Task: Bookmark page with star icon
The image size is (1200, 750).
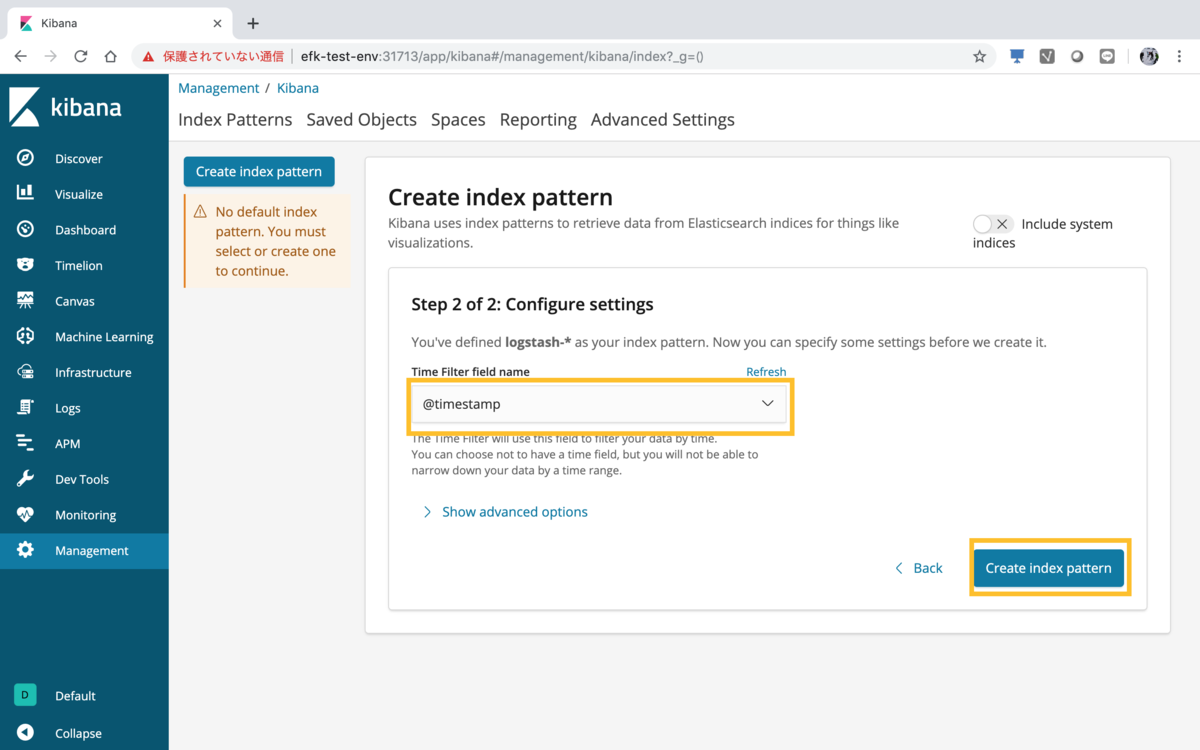Action: 980,57
